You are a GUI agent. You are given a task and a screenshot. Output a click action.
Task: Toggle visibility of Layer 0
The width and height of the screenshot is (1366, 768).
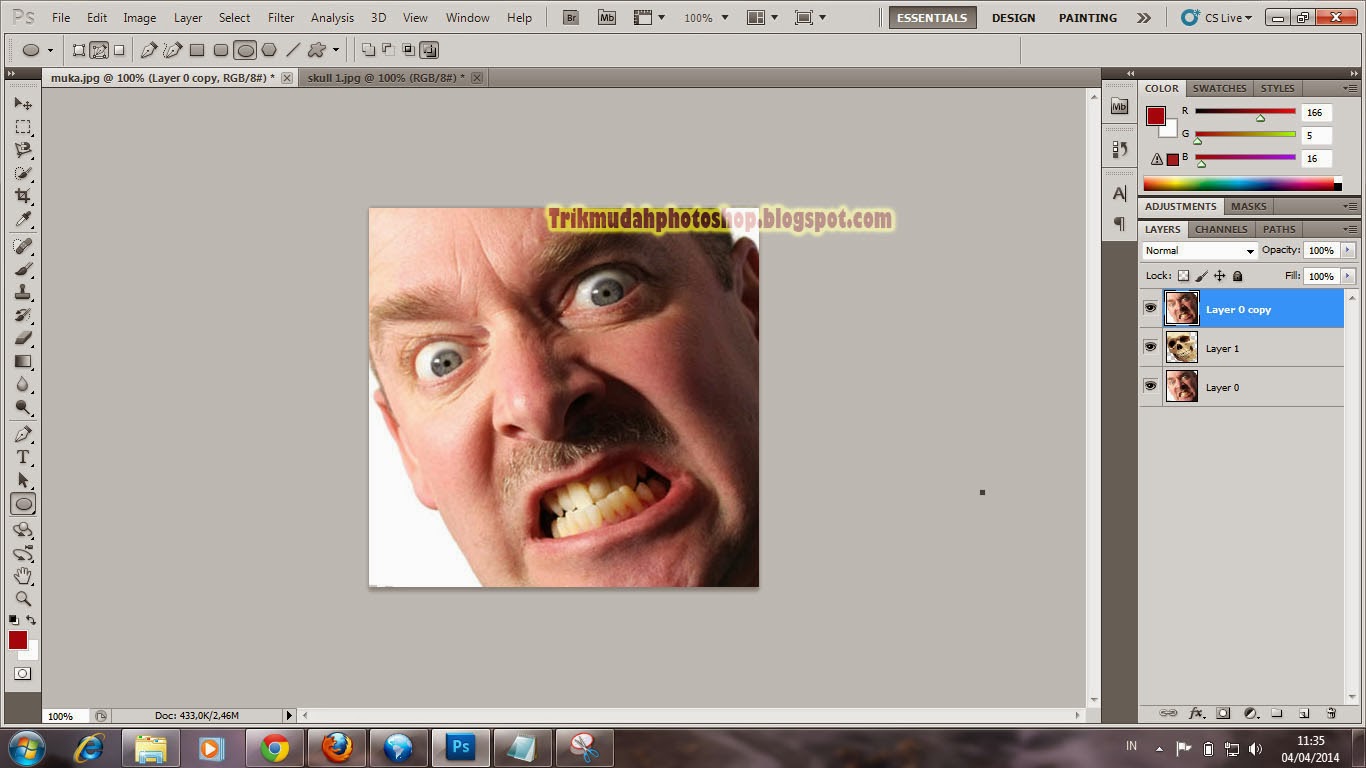coord(1150,386)
